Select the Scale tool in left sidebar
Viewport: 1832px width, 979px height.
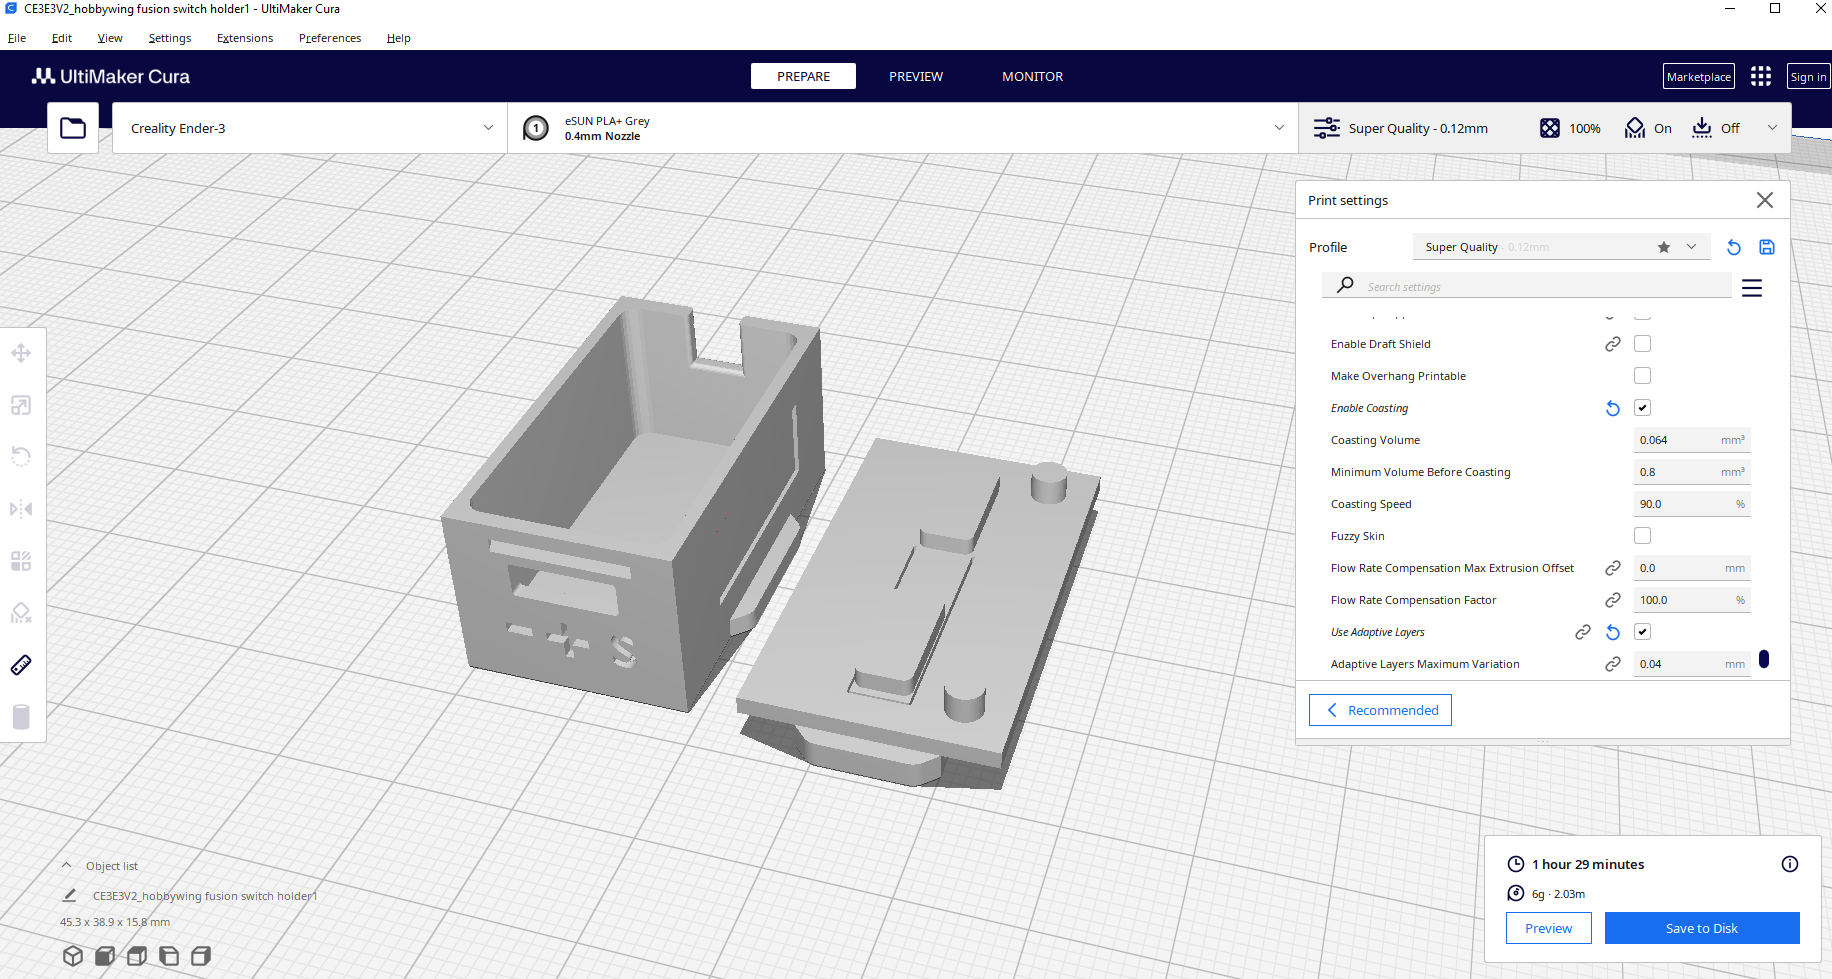click(x=21, y=405)
